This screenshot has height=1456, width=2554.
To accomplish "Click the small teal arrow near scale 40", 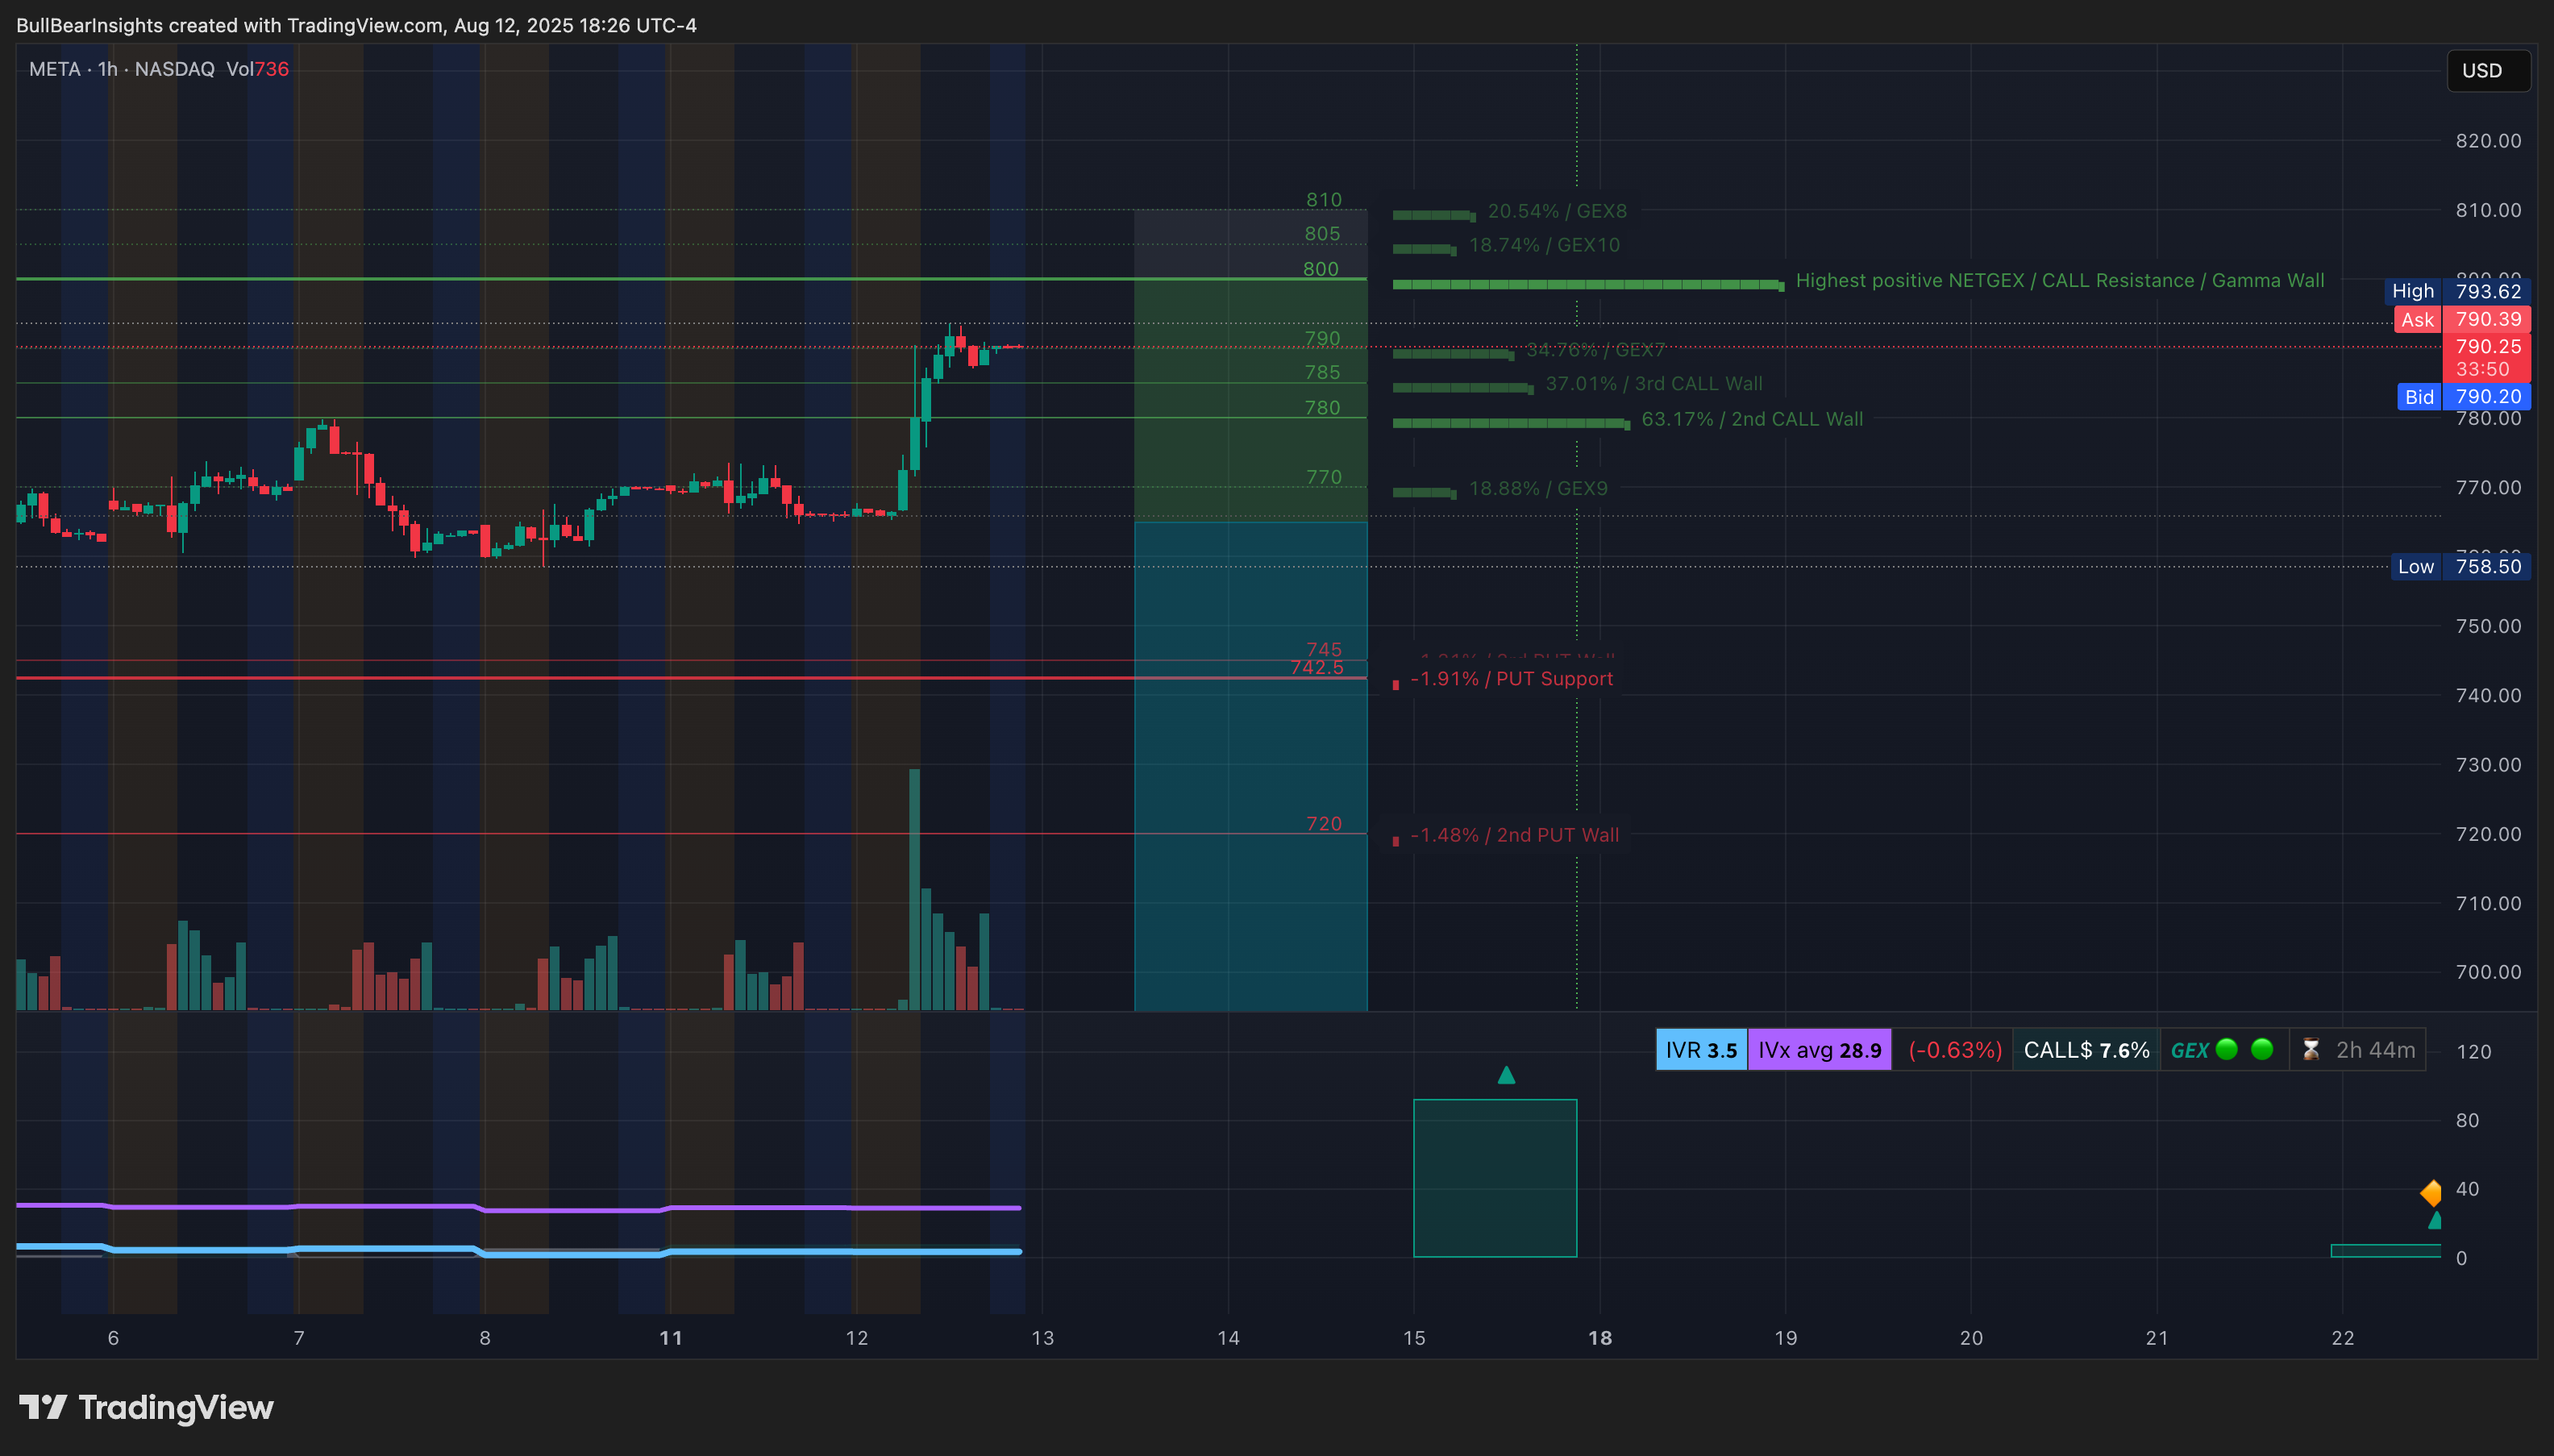I will (x=2434, y=1220).
